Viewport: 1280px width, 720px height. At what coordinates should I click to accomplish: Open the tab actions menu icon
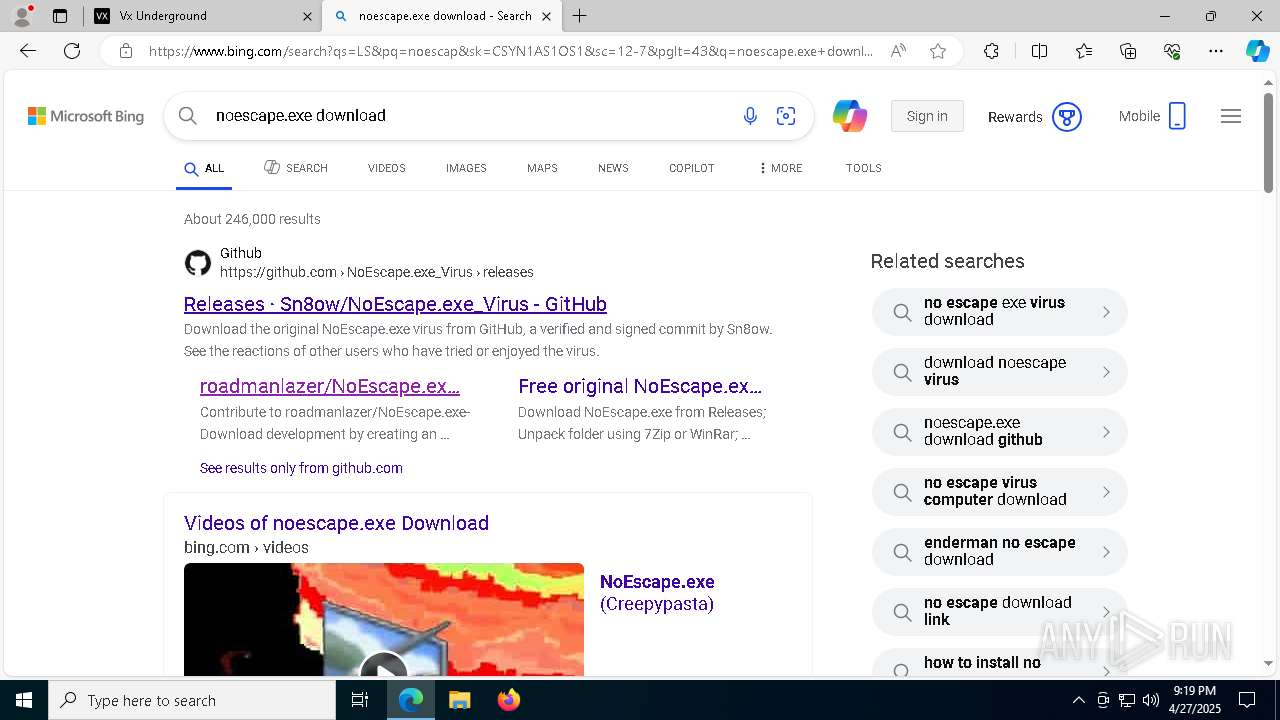pos(60,16)
